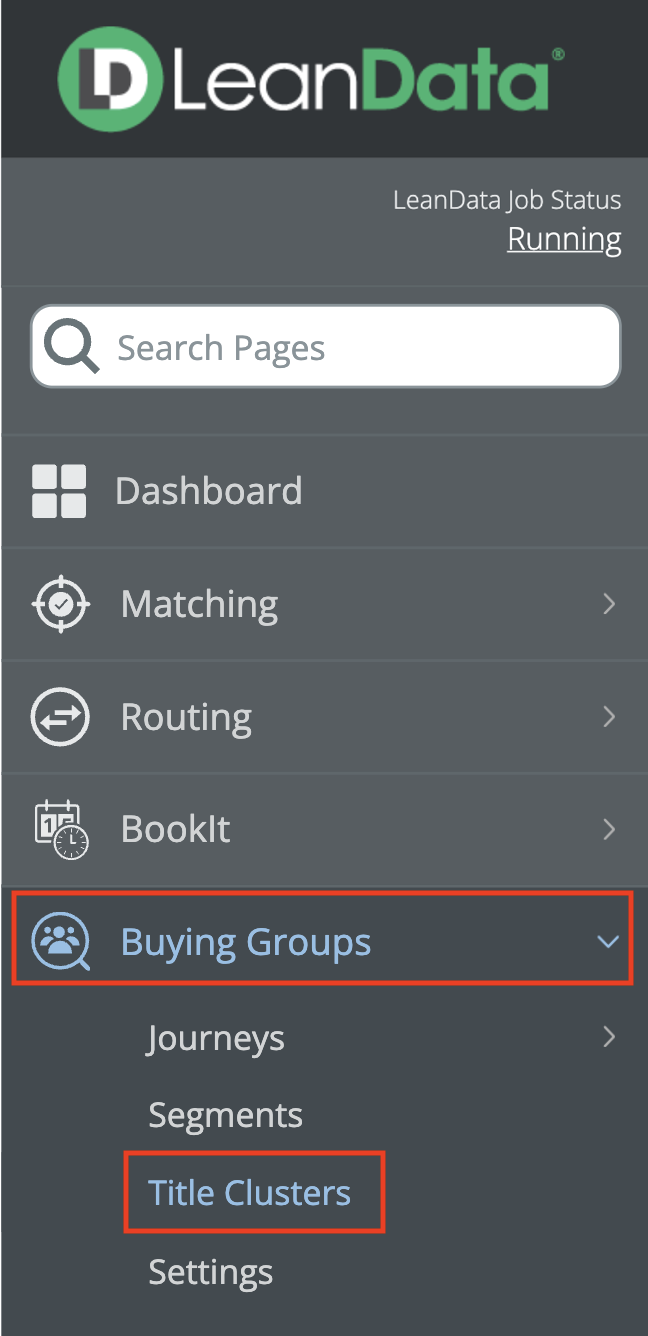This screenshot has width=648, height=1336.
Task: Expand the Routing submenu chevron
Action: click(608, 717)
